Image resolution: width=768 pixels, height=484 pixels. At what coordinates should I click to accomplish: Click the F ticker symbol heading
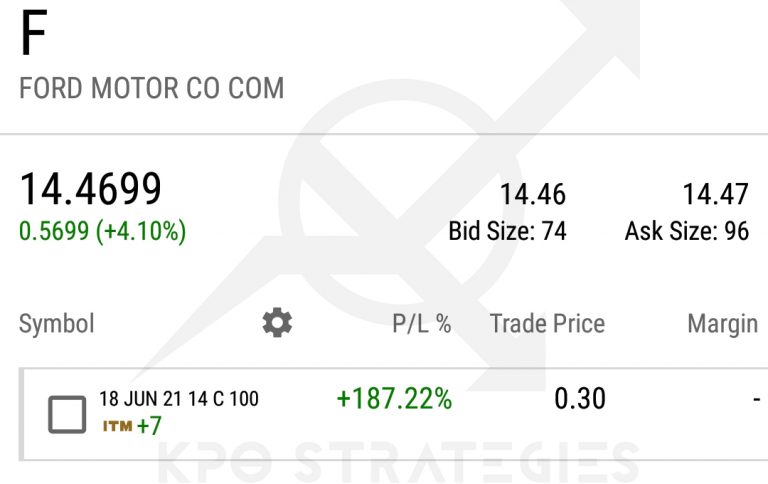click(x=33, y=36)
